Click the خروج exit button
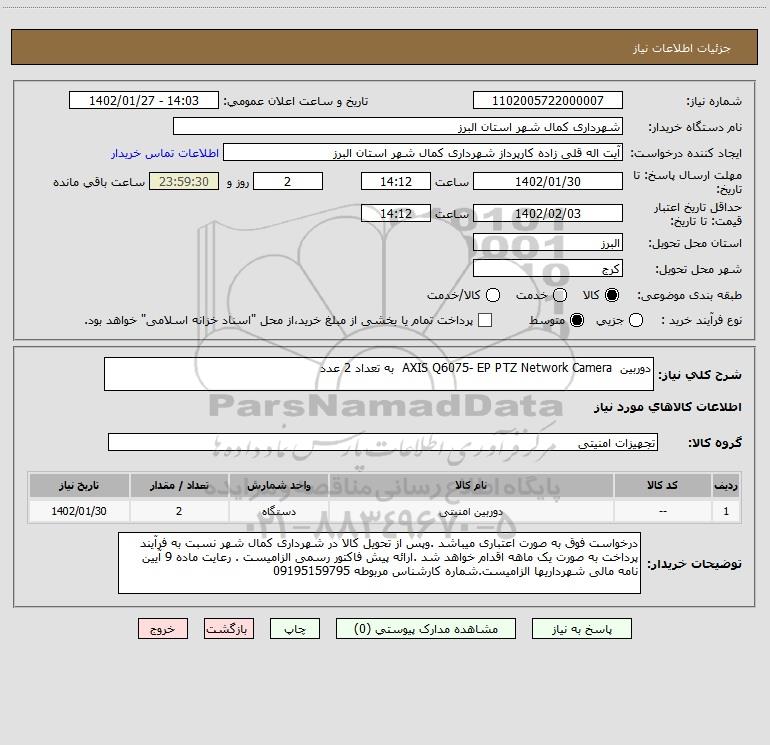770x745 pixels. point(163,629)
